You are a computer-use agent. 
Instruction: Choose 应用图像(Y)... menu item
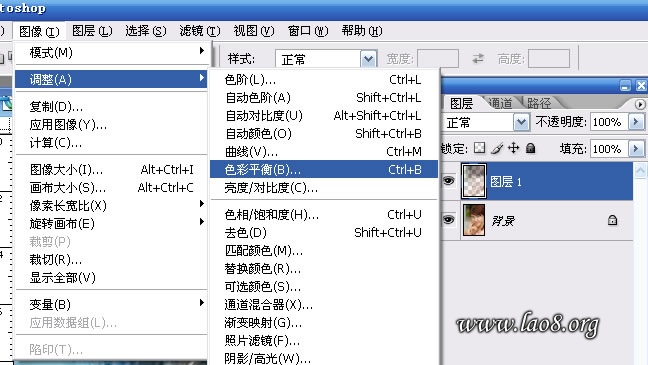click(x=111, y=124)
